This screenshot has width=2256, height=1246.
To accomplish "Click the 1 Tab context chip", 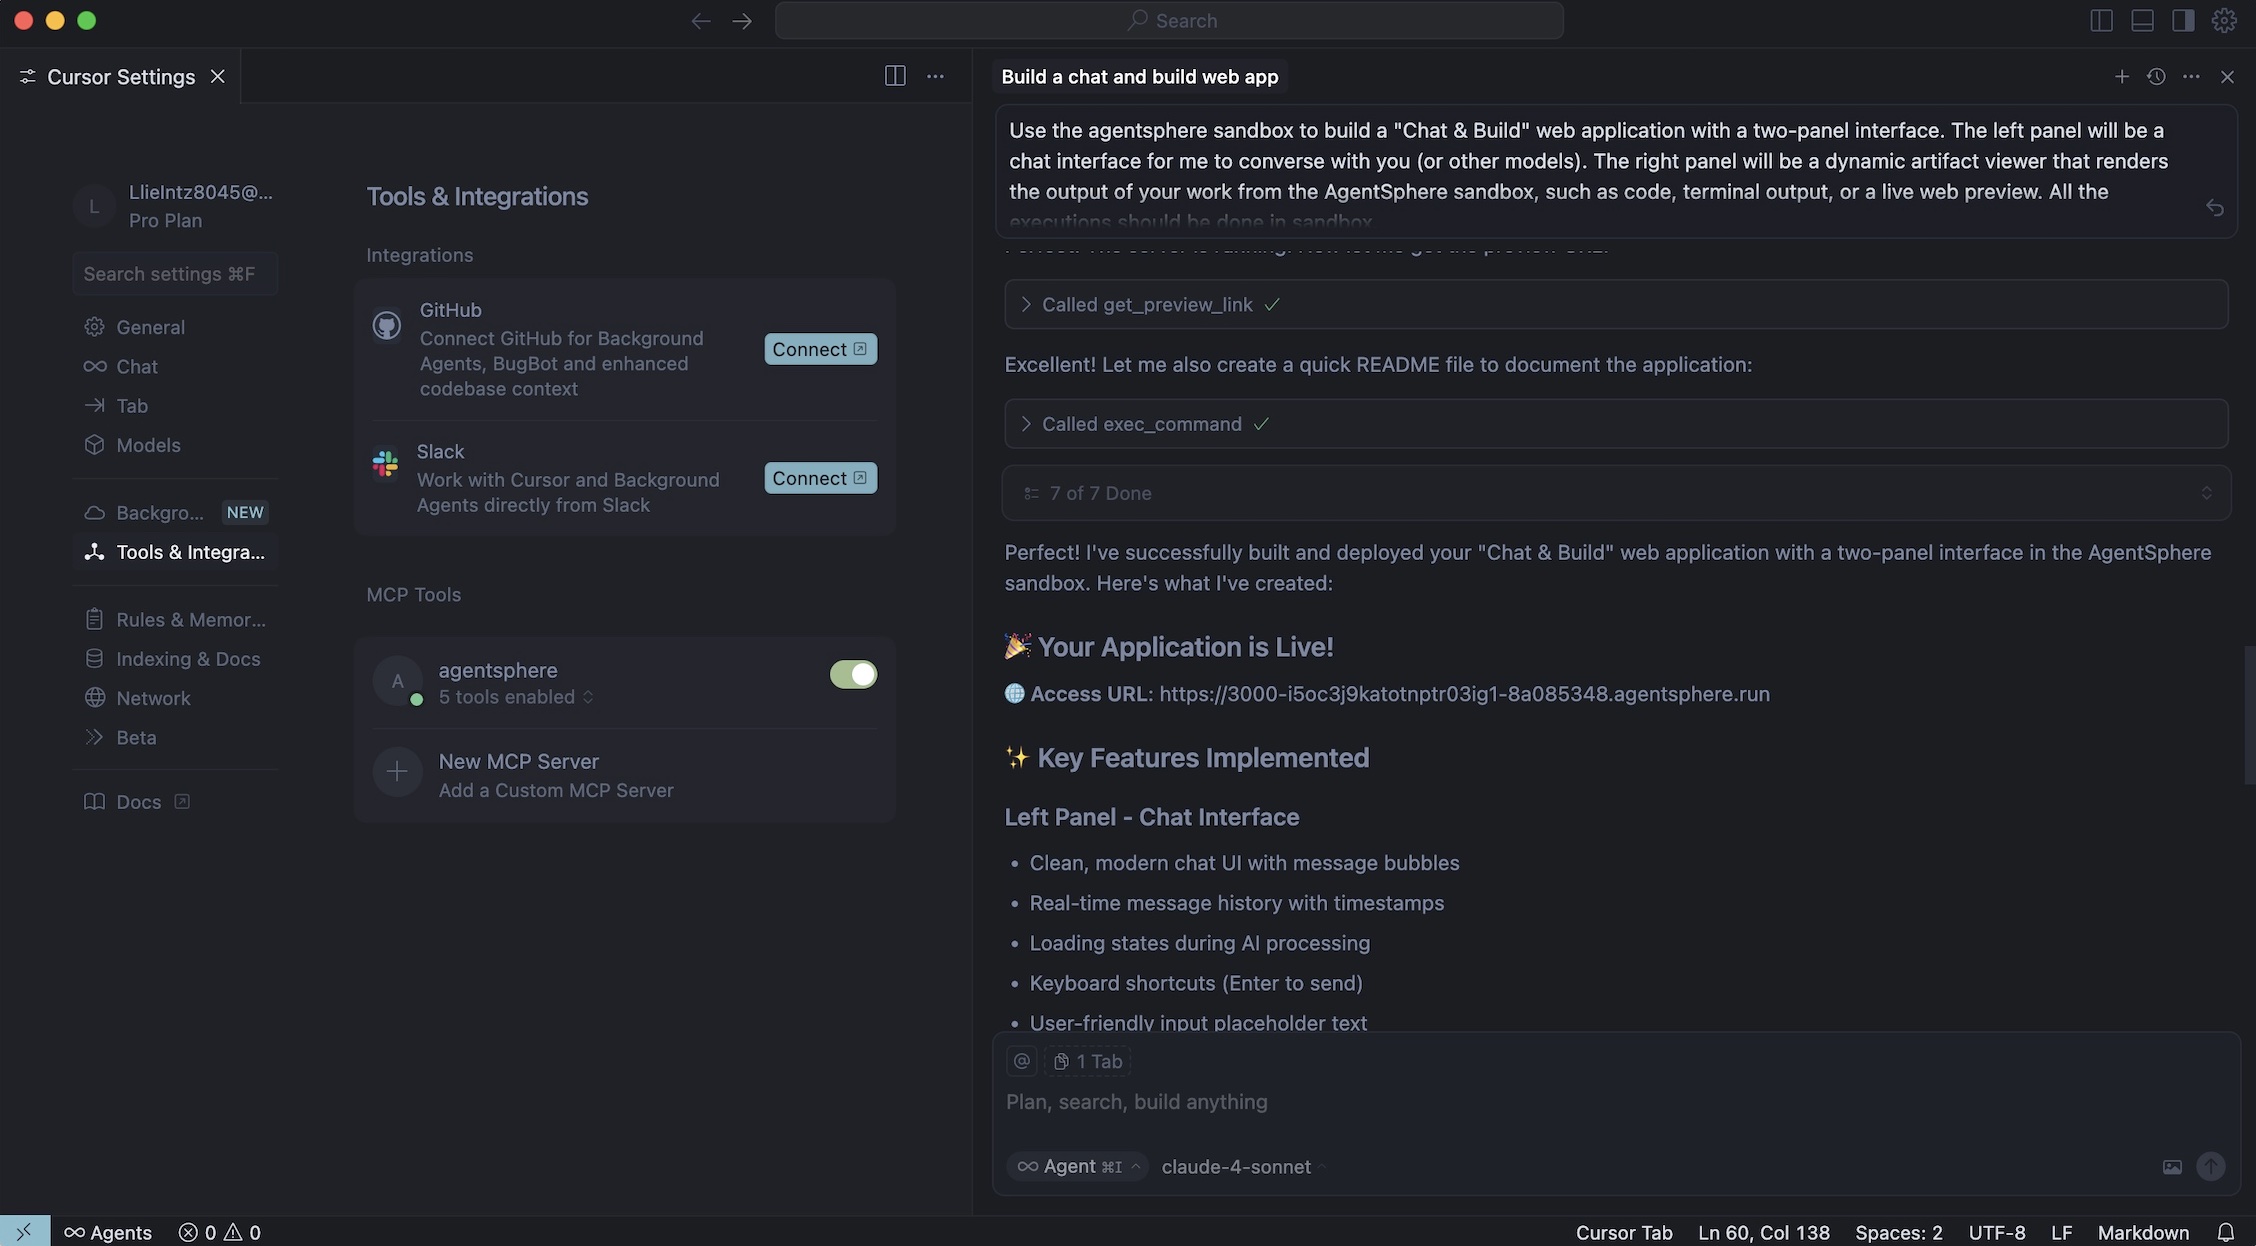I will (x=1088, y=1061).
